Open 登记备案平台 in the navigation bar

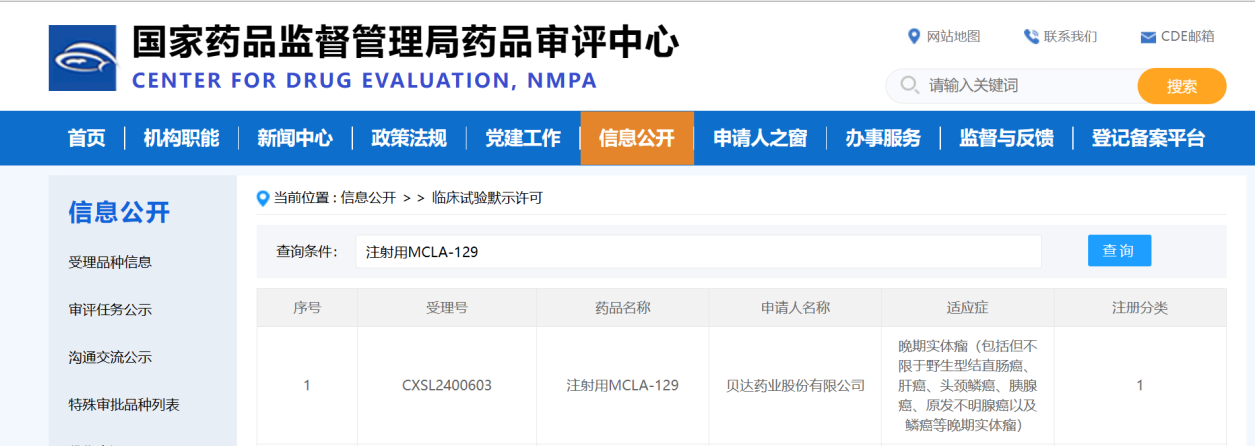(x=1148, y=139)
